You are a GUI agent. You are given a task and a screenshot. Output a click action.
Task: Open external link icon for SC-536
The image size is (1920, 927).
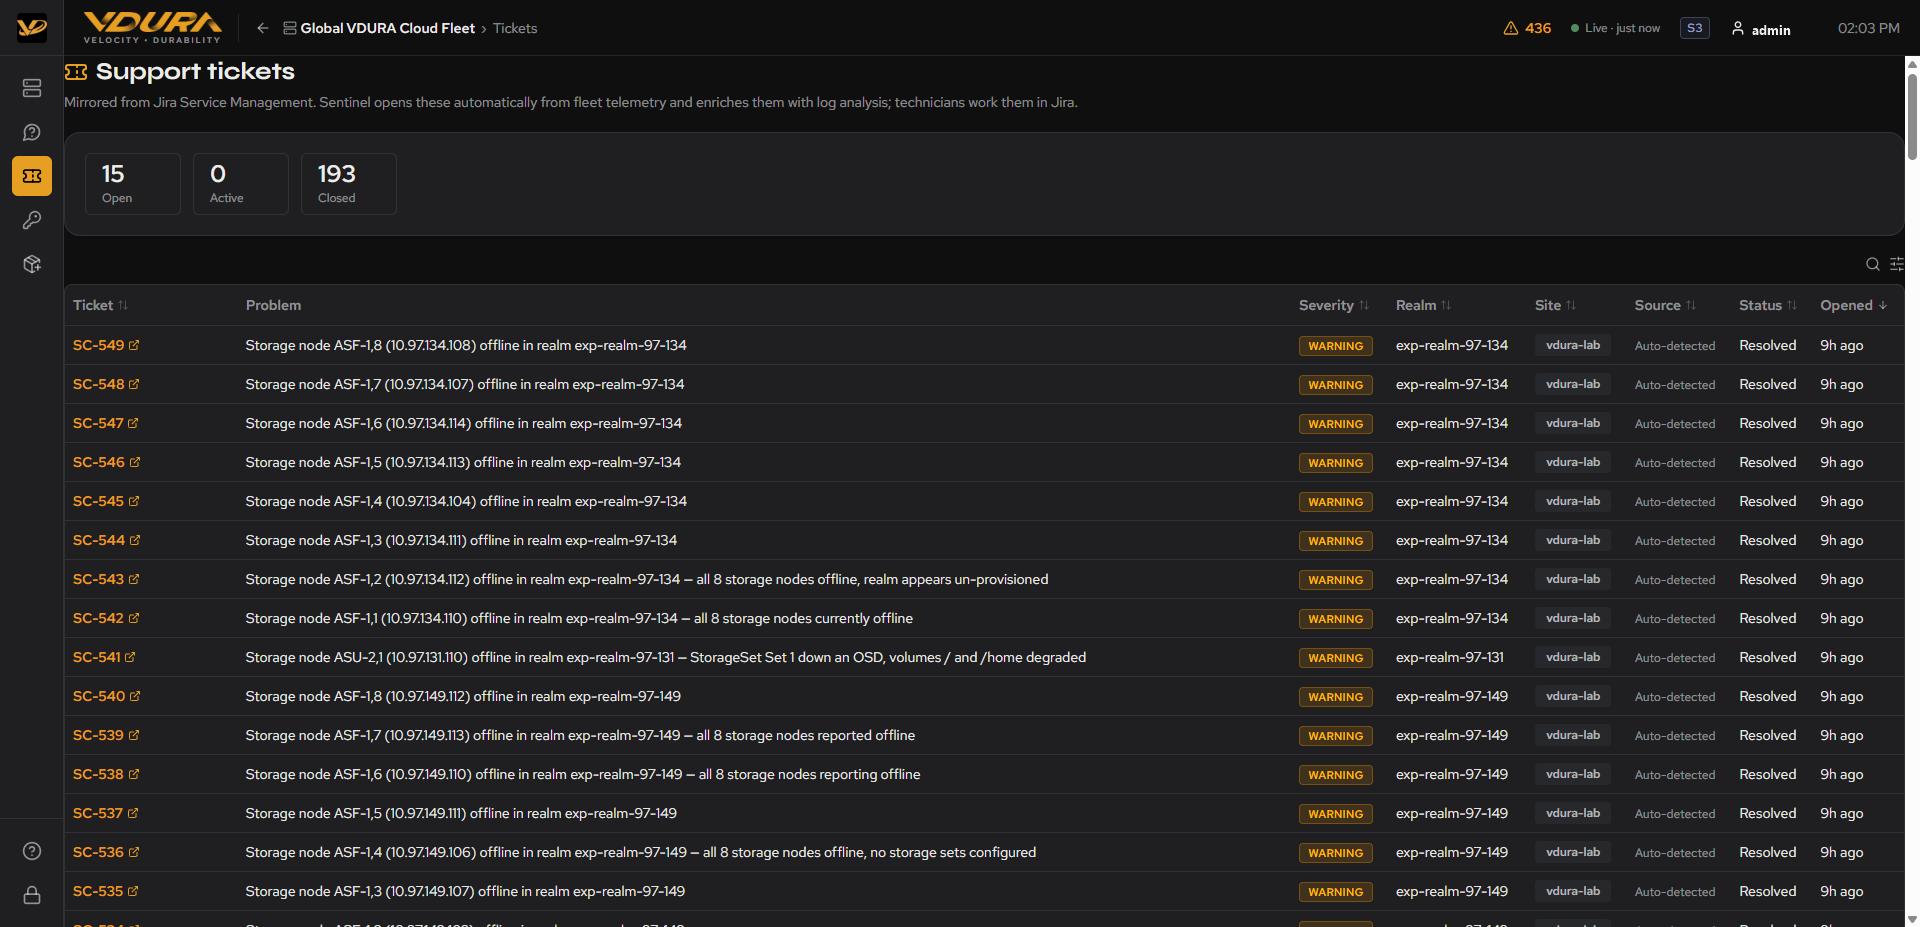point(134,852)
